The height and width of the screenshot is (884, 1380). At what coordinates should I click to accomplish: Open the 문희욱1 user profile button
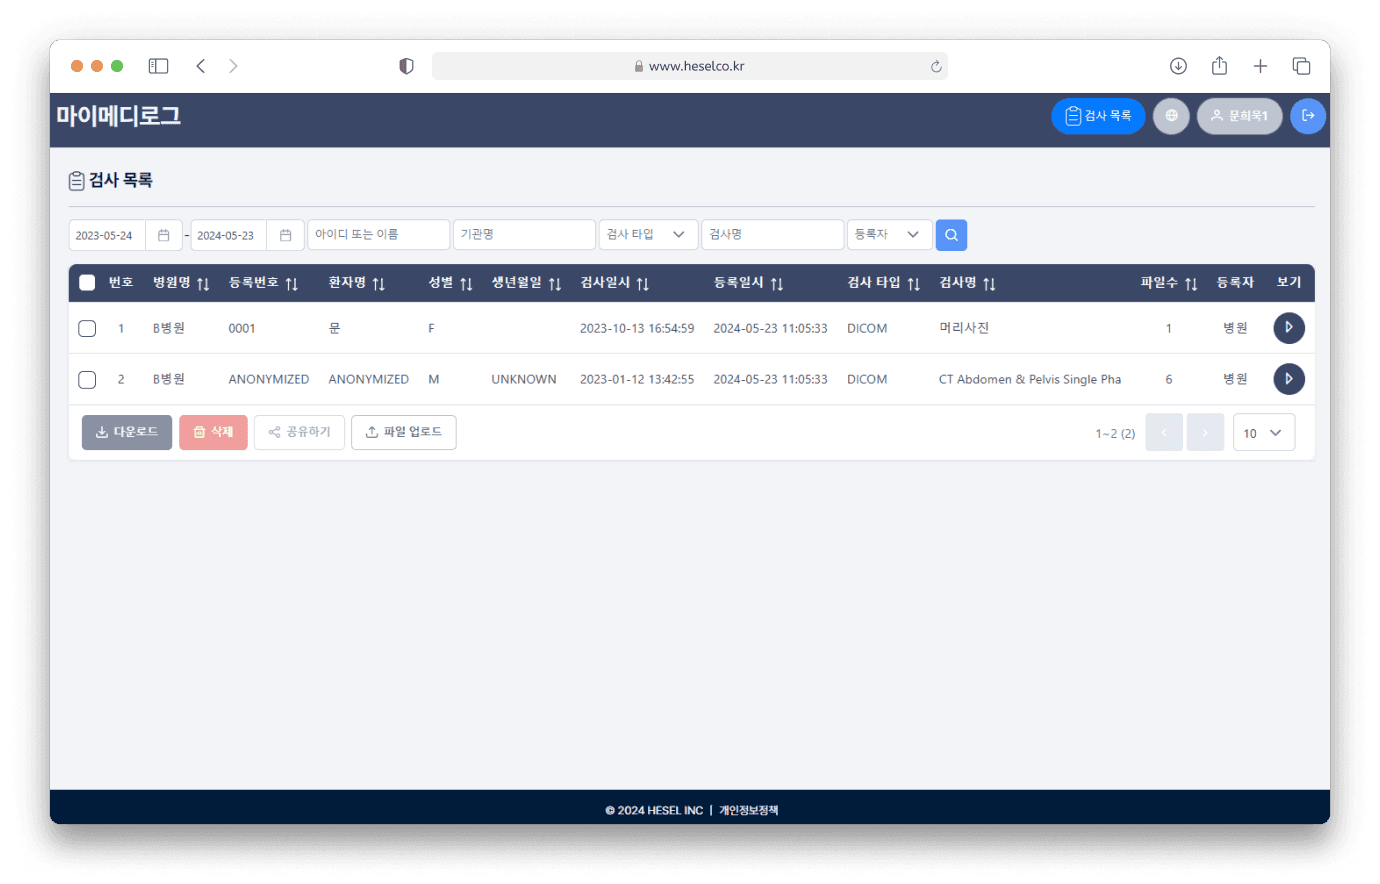tap(1239, 116)
